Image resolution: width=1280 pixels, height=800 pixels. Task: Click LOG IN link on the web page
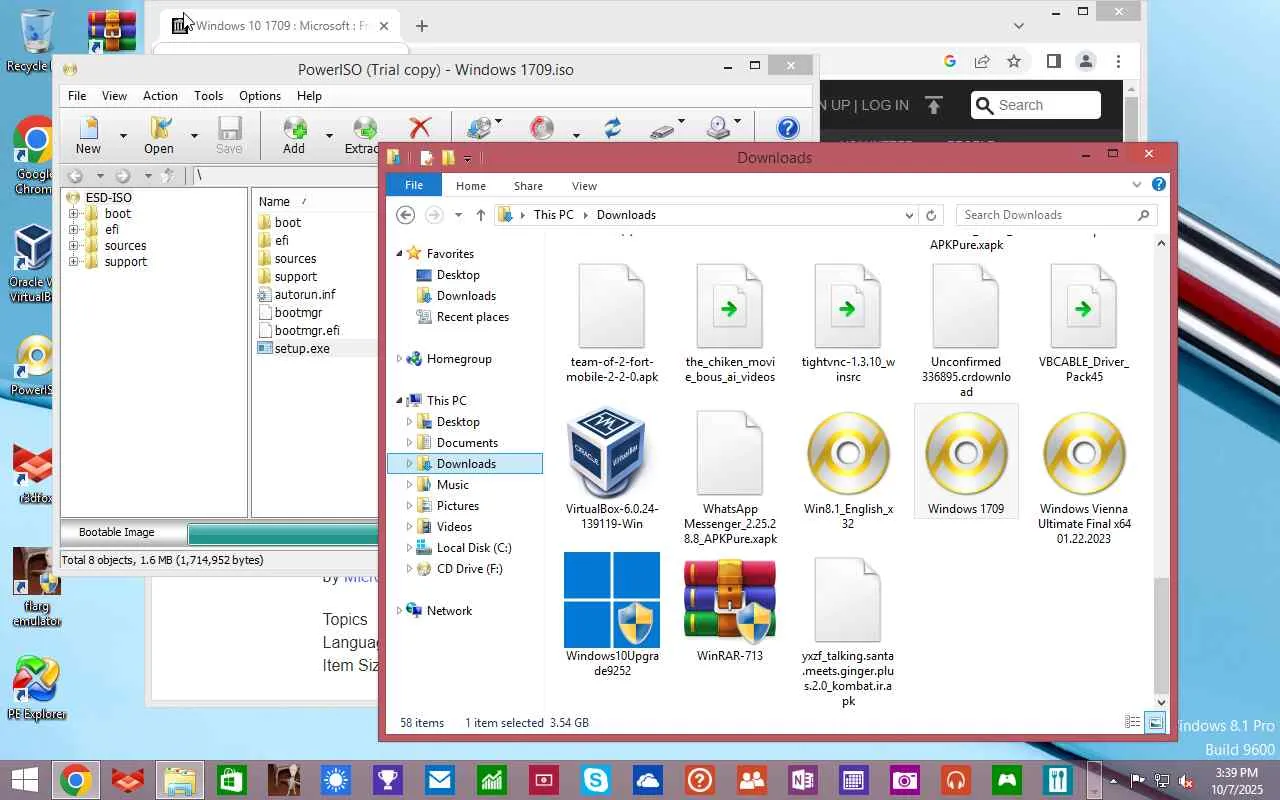click(x=885, y=105)
